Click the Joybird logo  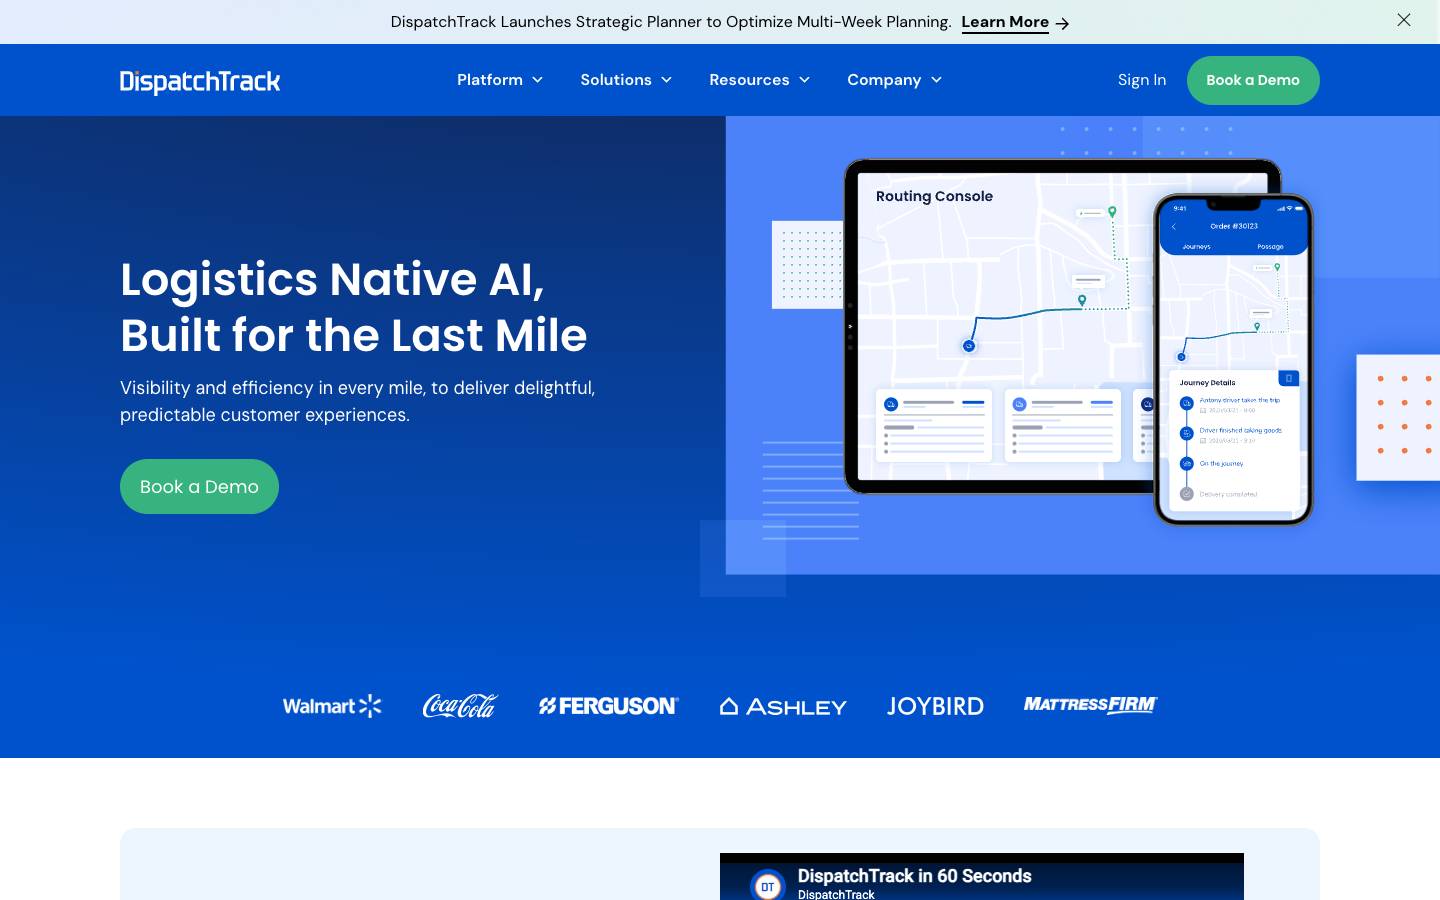pos(935,706)
